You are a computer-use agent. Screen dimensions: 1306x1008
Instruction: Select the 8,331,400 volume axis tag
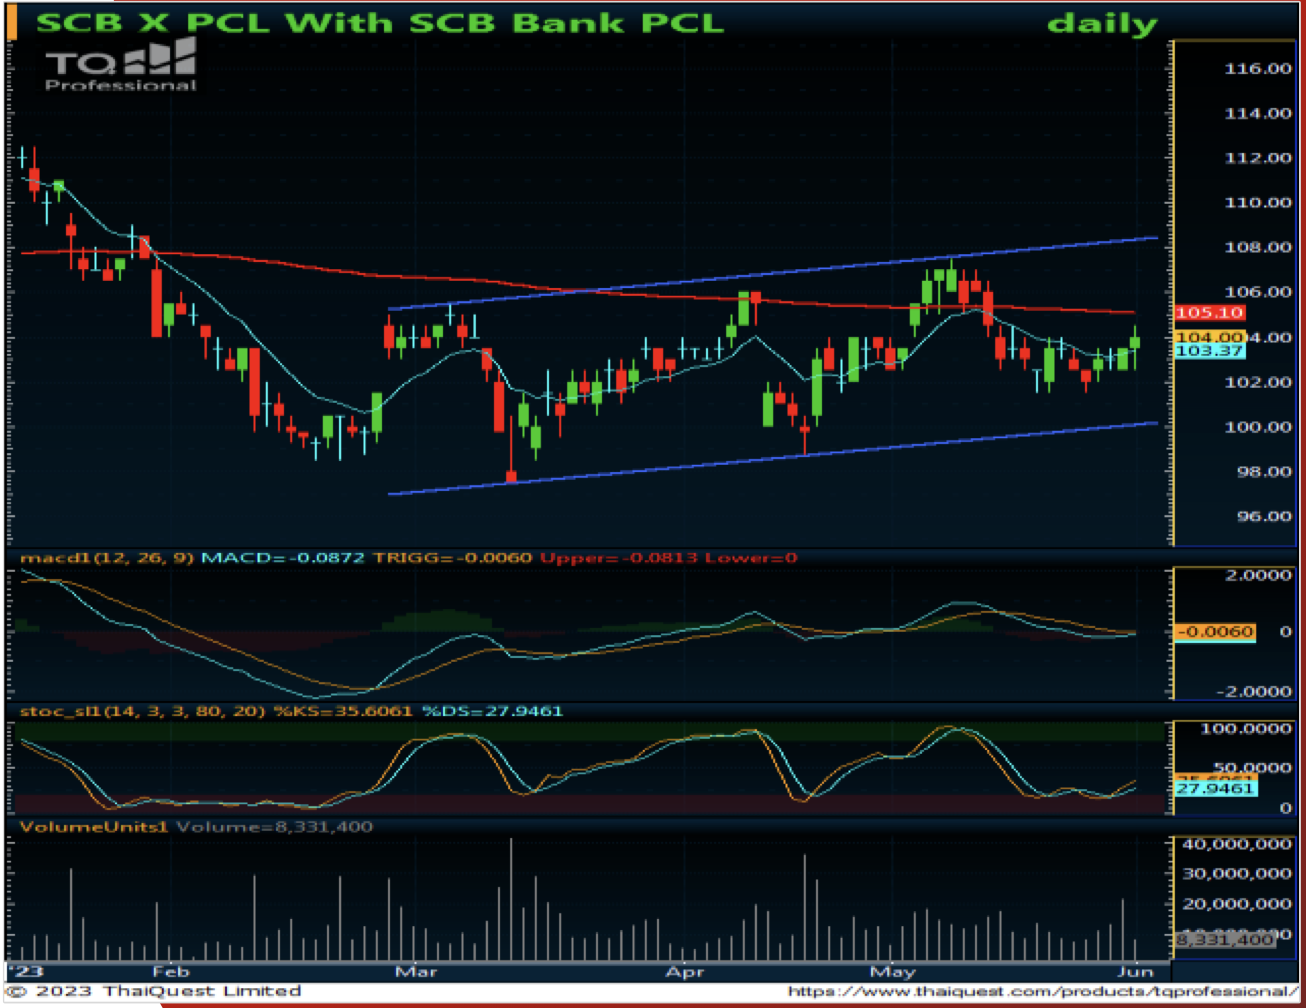pyautogui.click(x=1224, y=940)
